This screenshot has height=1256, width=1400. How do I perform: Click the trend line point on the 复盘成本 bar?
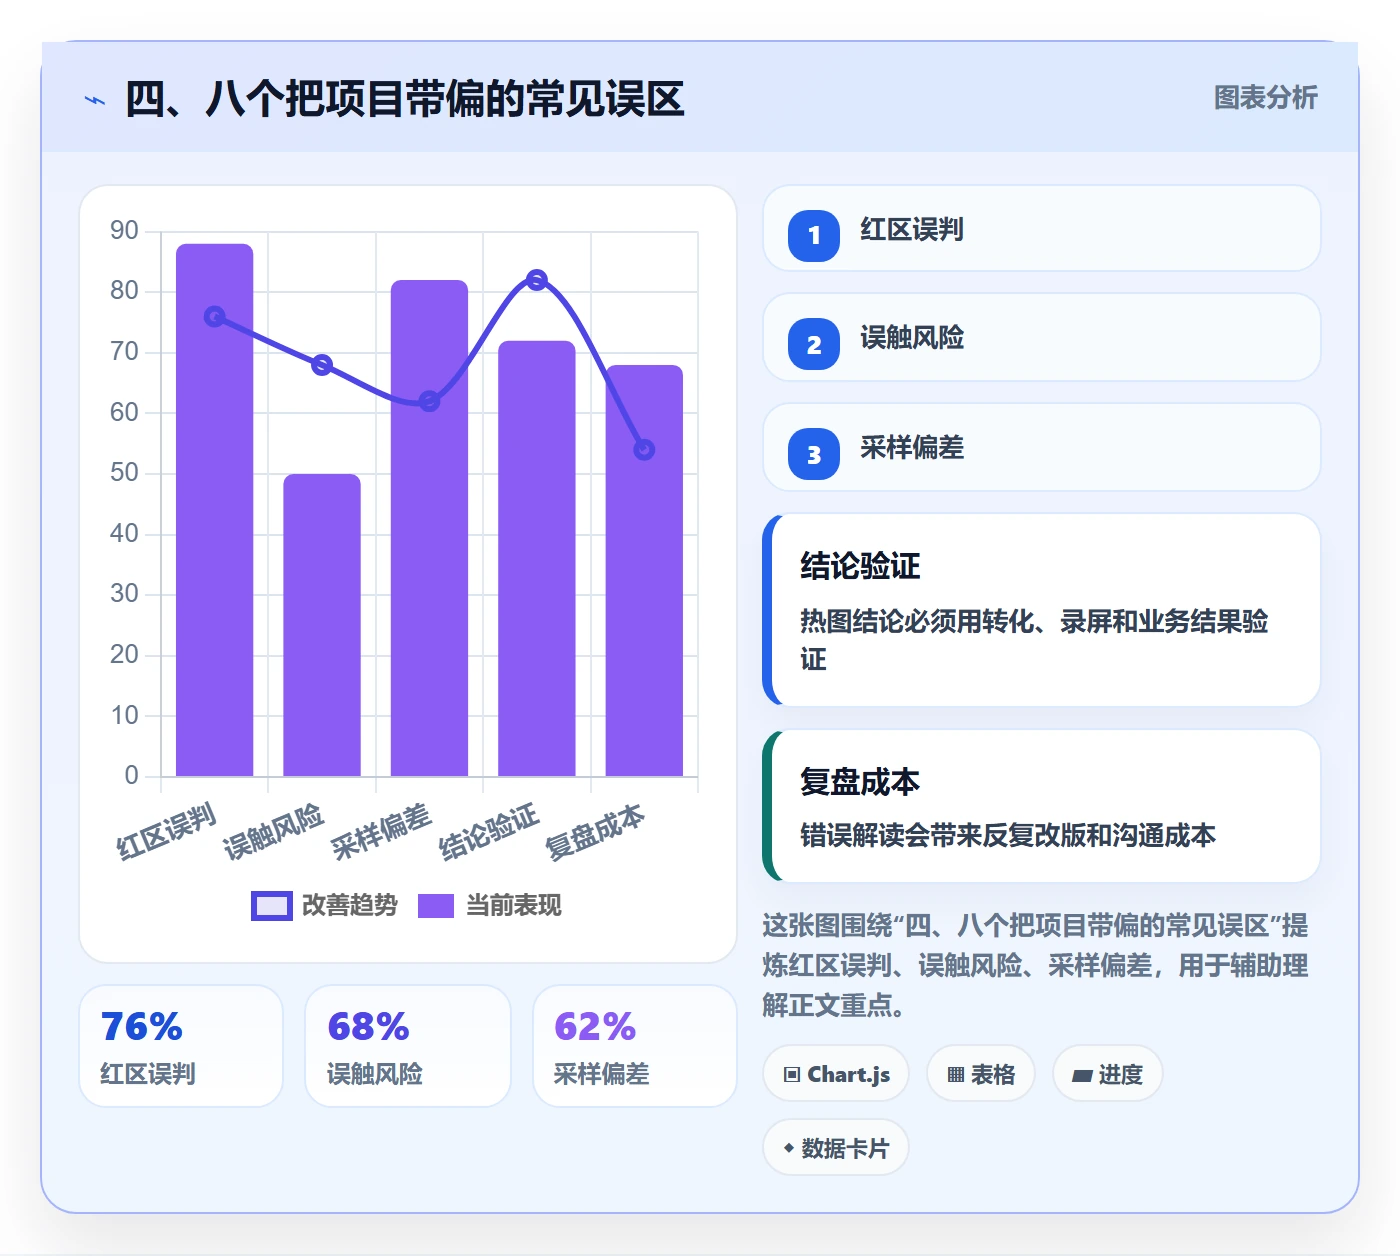pos(644,450)
